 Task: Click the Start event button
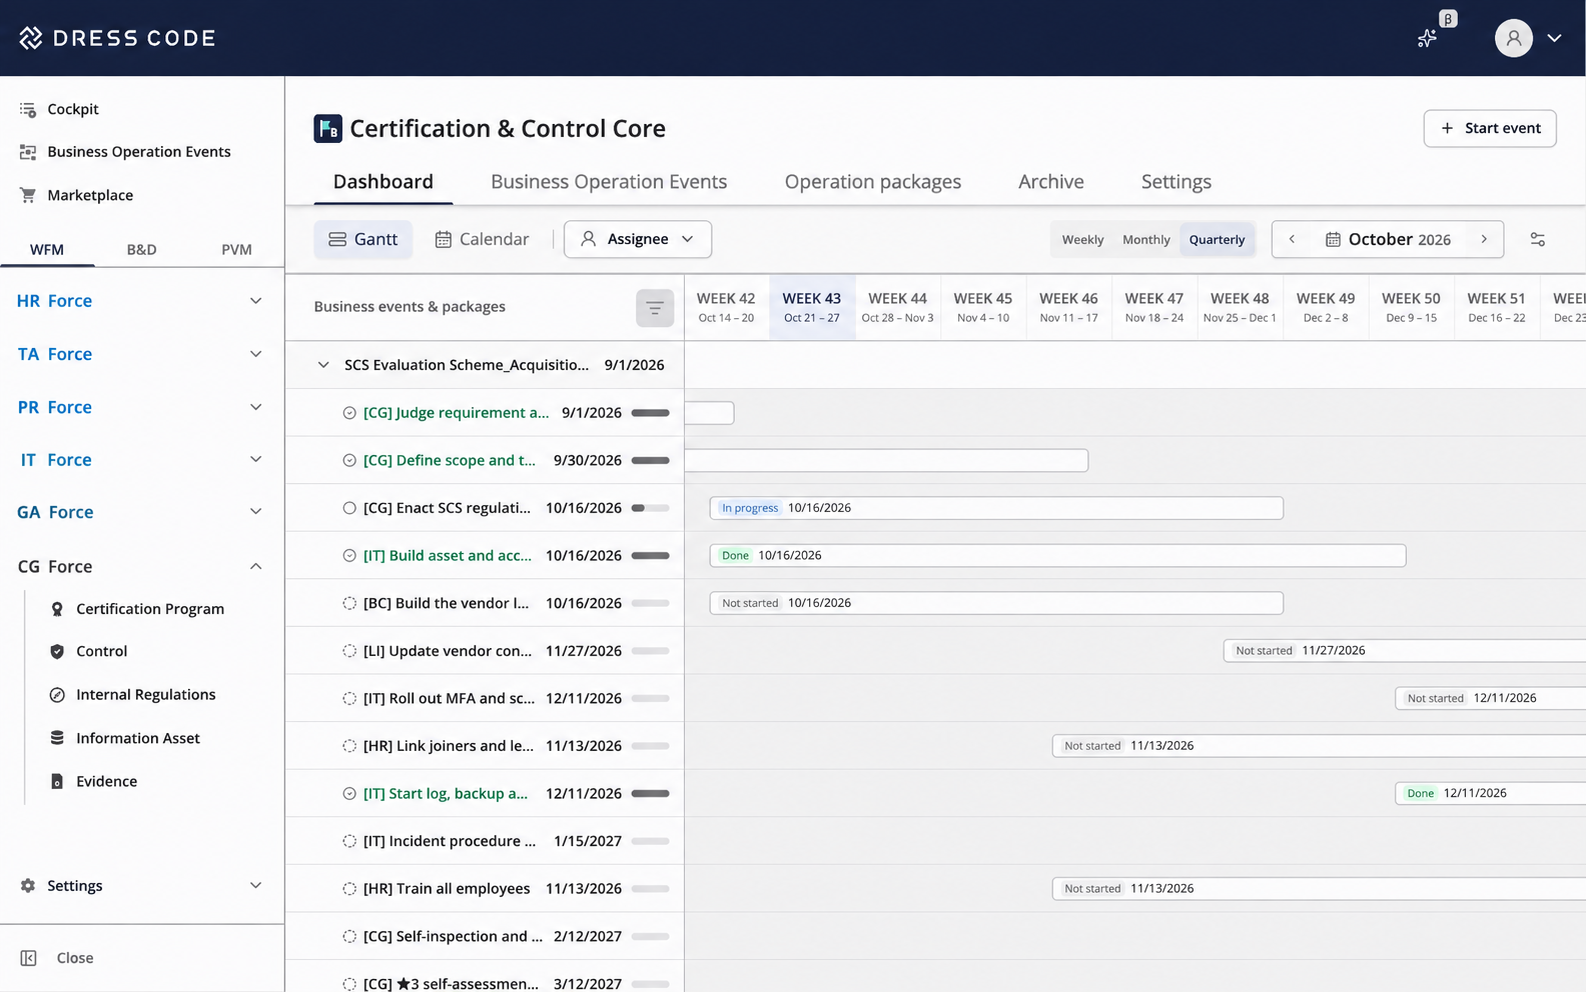click(x=1490, y=129)
